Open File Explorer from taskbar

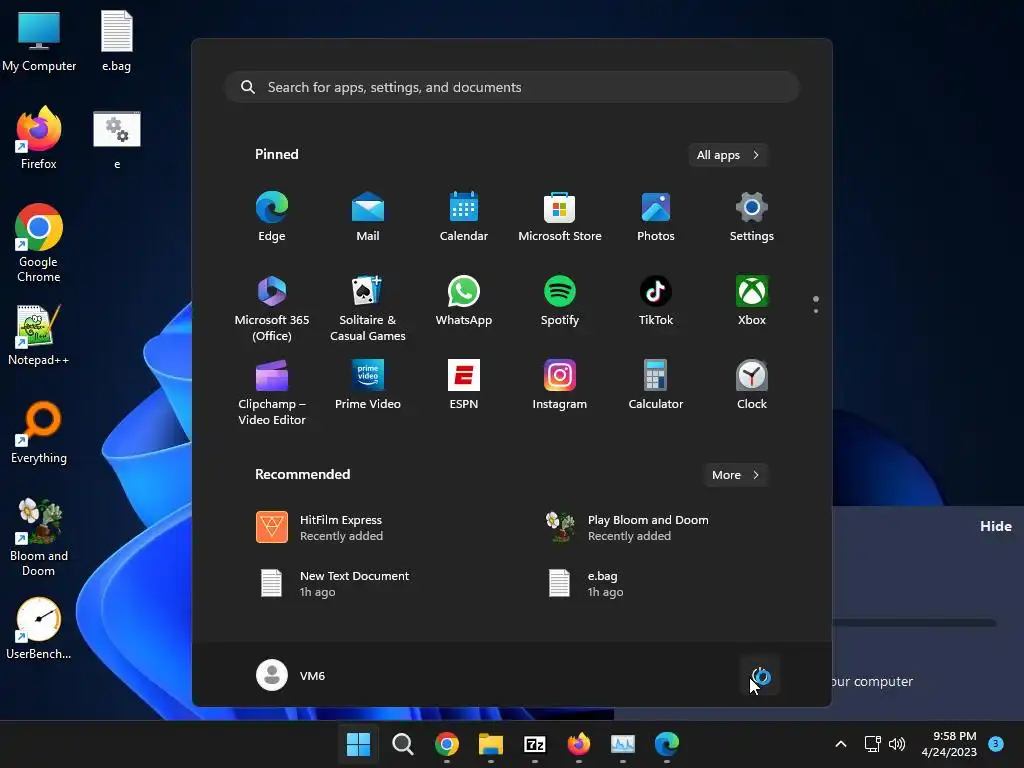[x=490, y=744]
